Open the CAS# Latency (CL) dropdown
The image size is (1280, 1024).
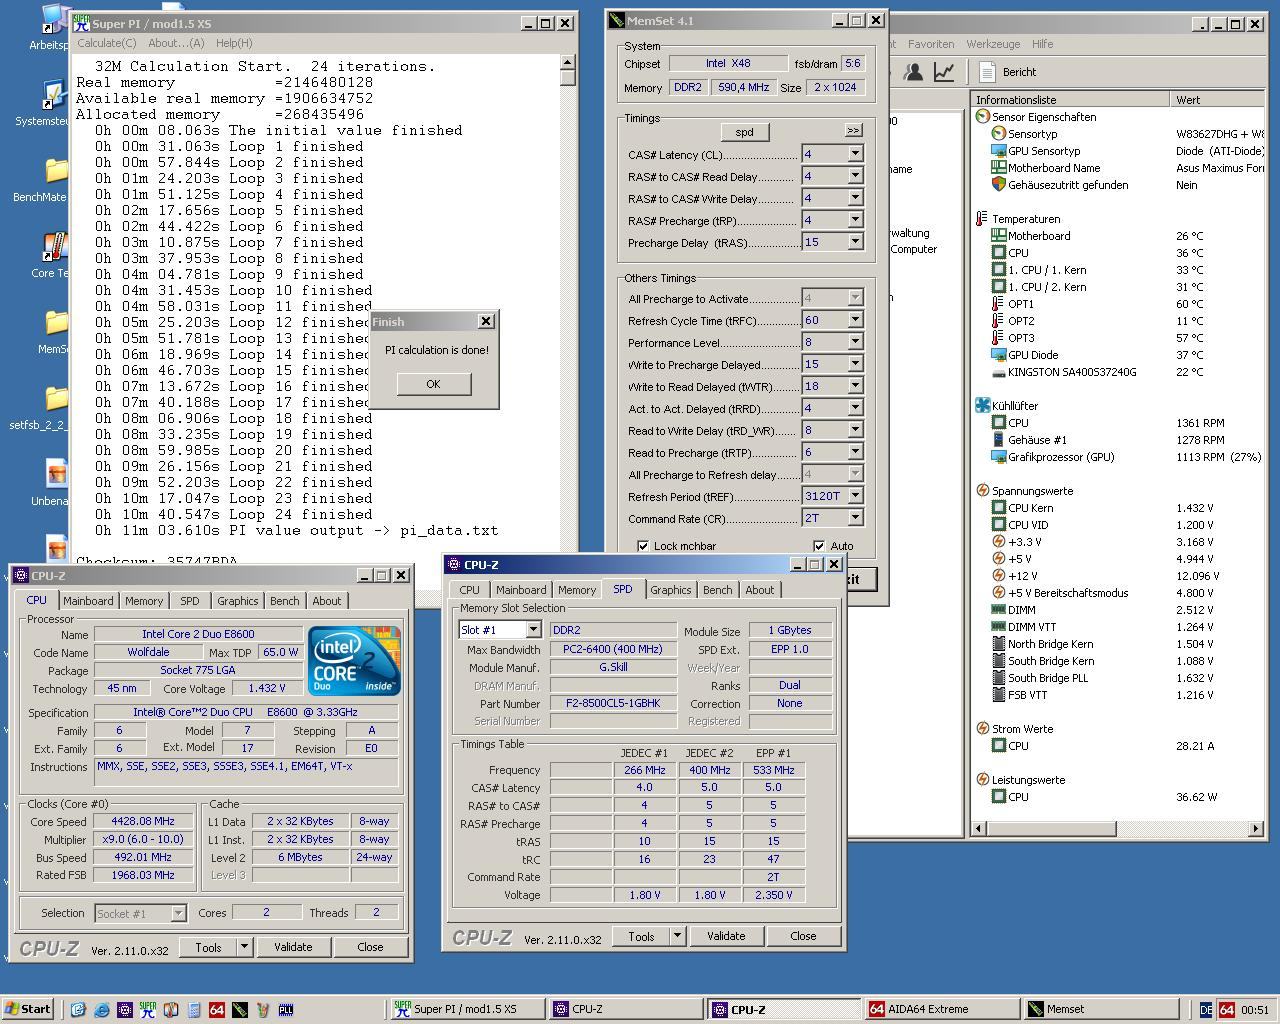pos(855,154)
